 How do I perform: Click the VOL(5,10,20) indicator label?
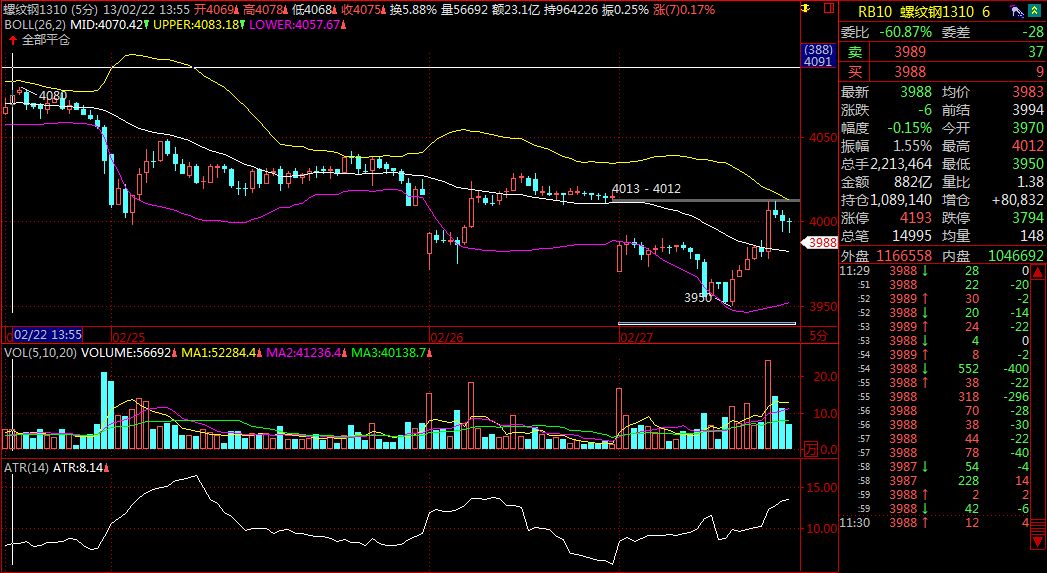[x=41, y=353]
